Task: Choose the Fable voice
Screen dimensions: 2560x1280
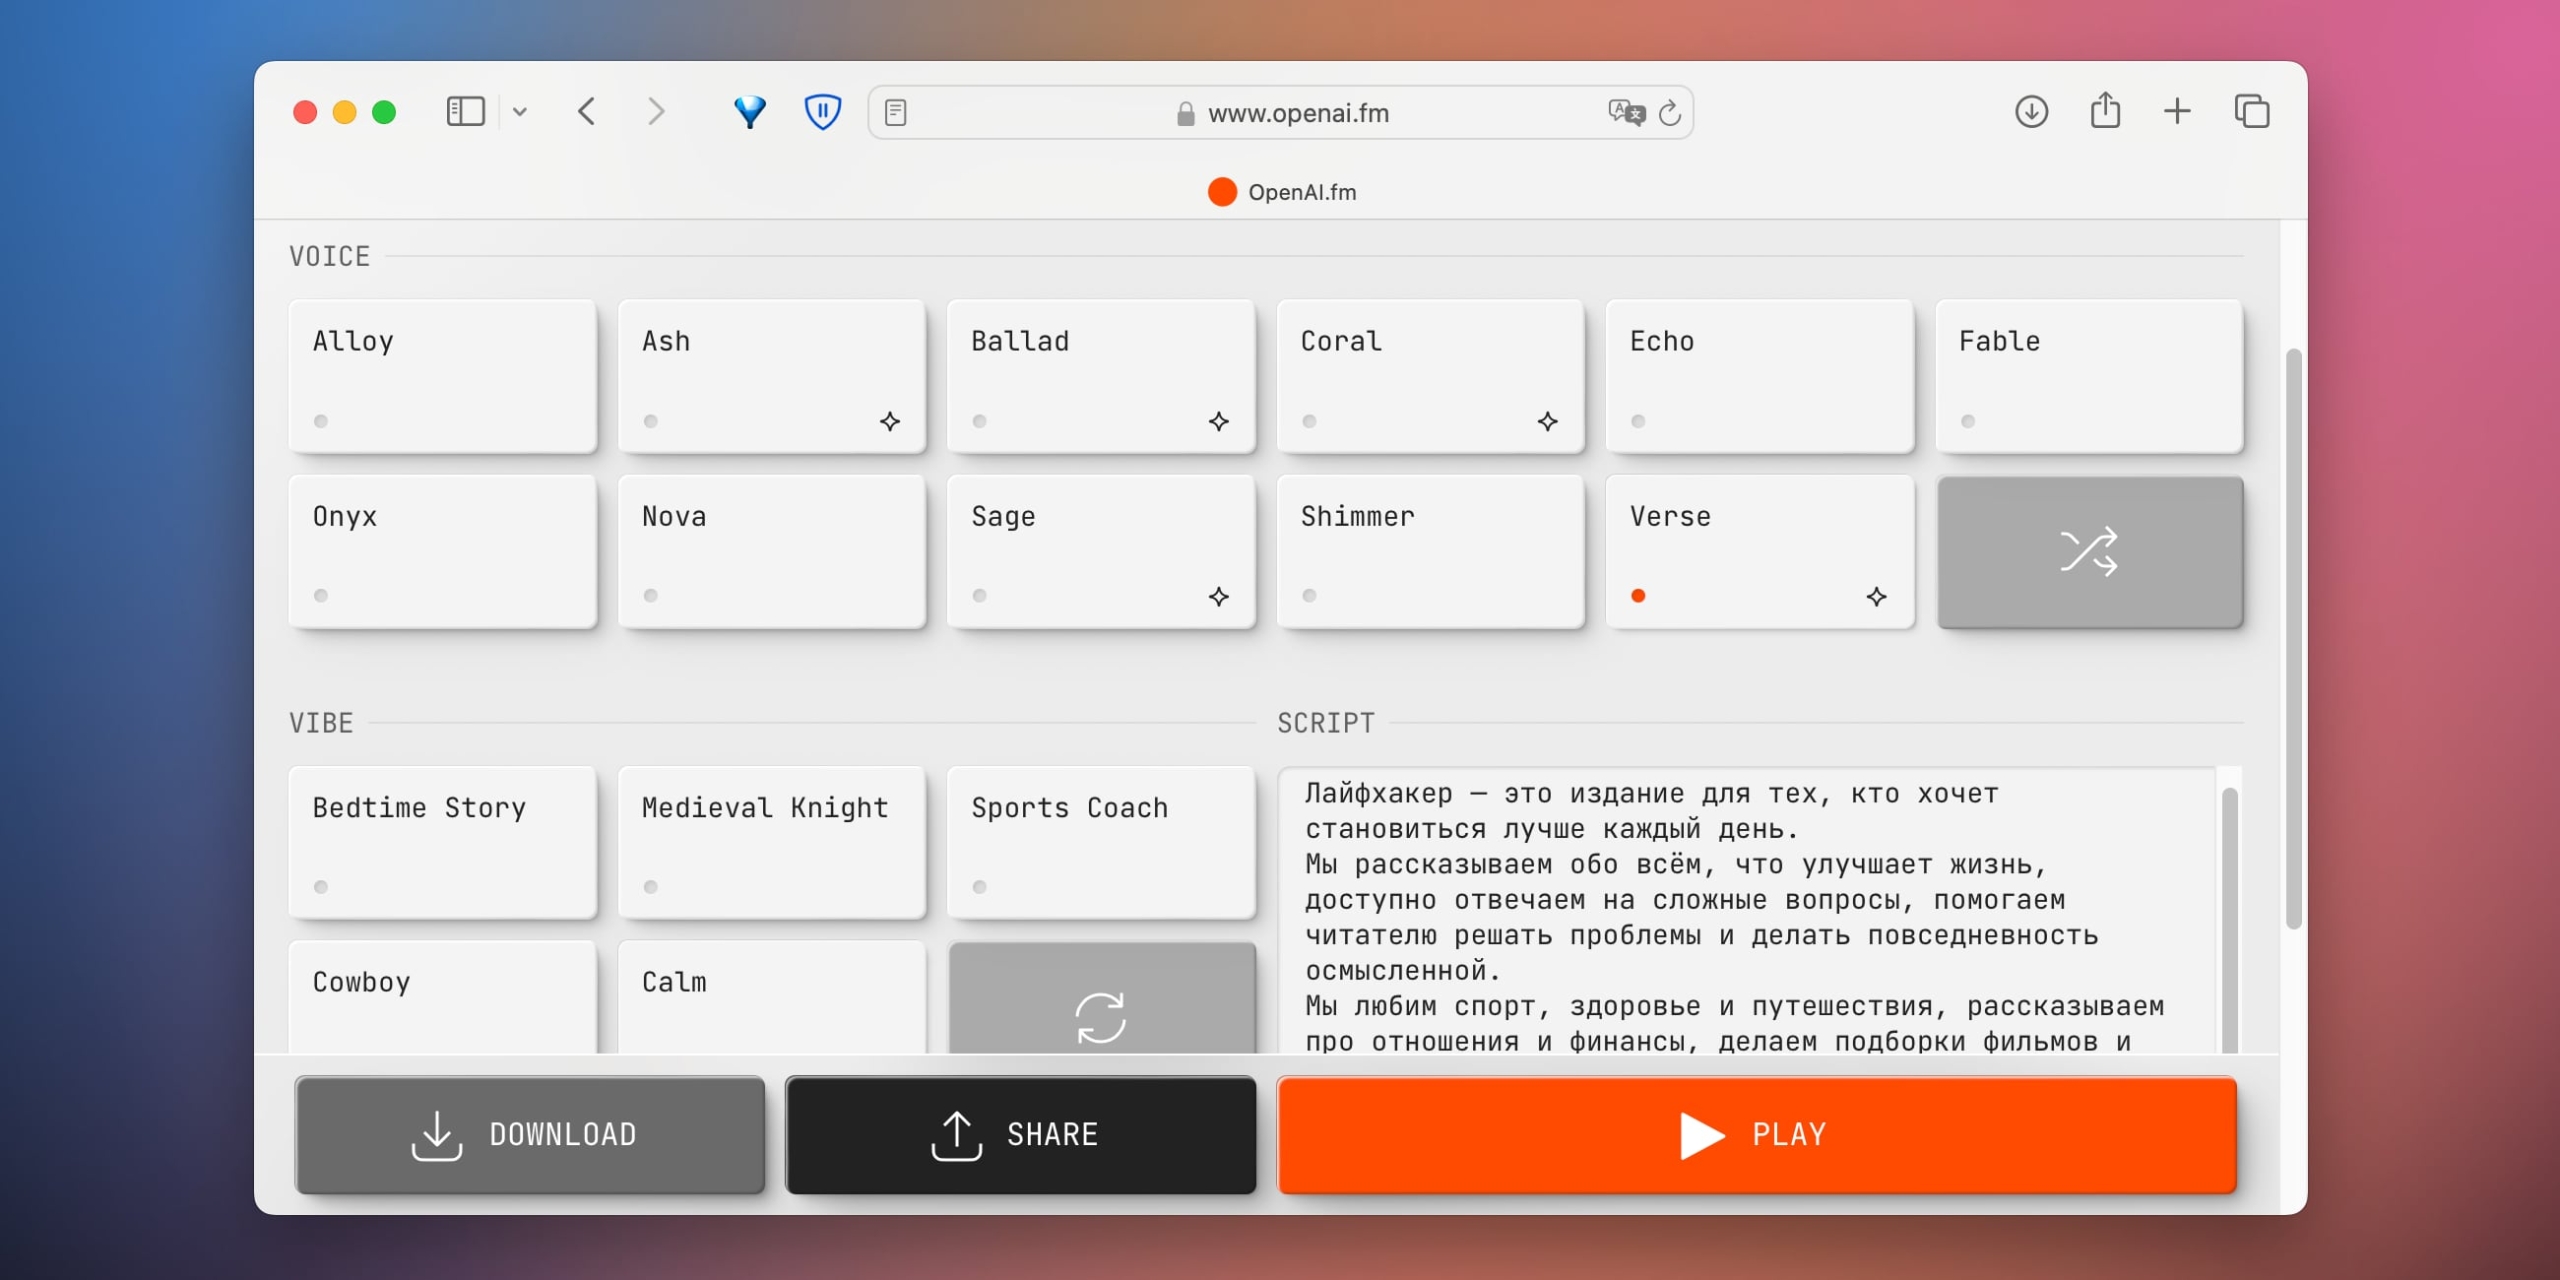Action: point(2089,377)
